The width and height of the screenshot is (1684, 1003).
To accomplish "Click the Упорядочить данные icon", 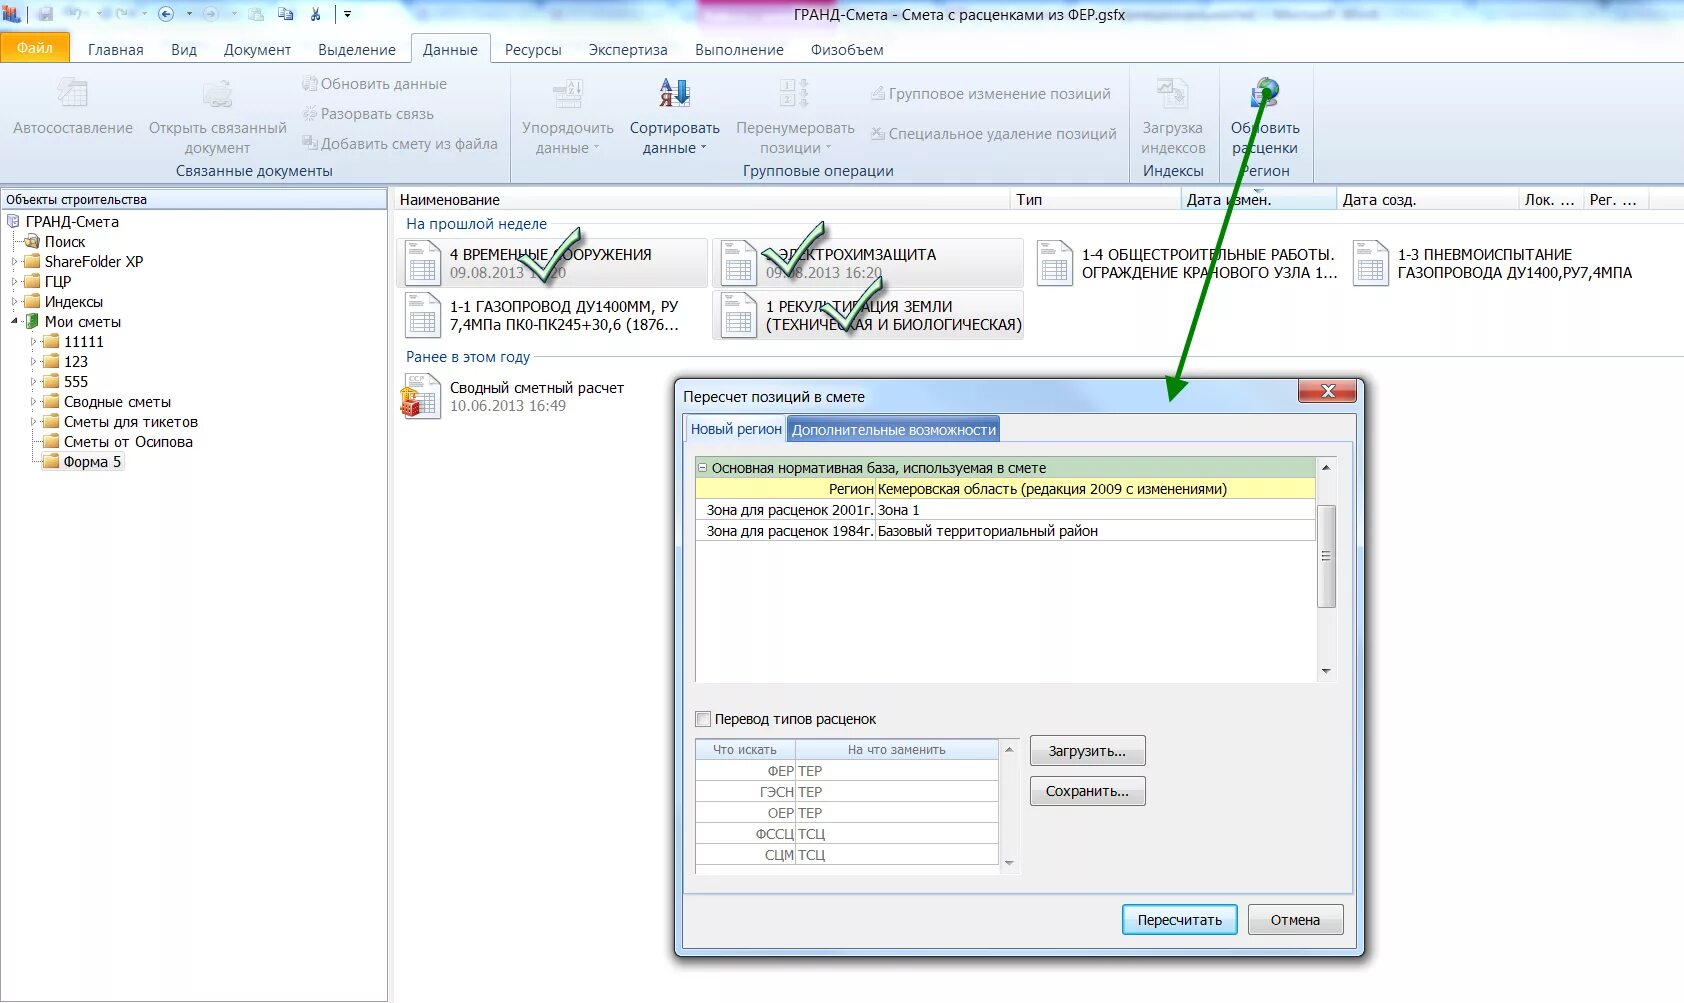I will [x=567, y=93].
